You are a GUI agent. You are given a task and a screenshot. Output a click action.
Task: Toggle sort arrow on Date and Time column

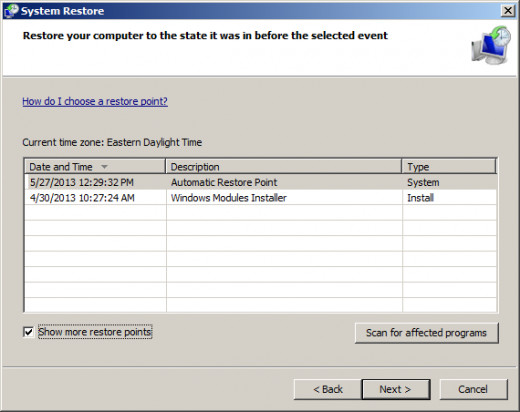click(104, 166)
